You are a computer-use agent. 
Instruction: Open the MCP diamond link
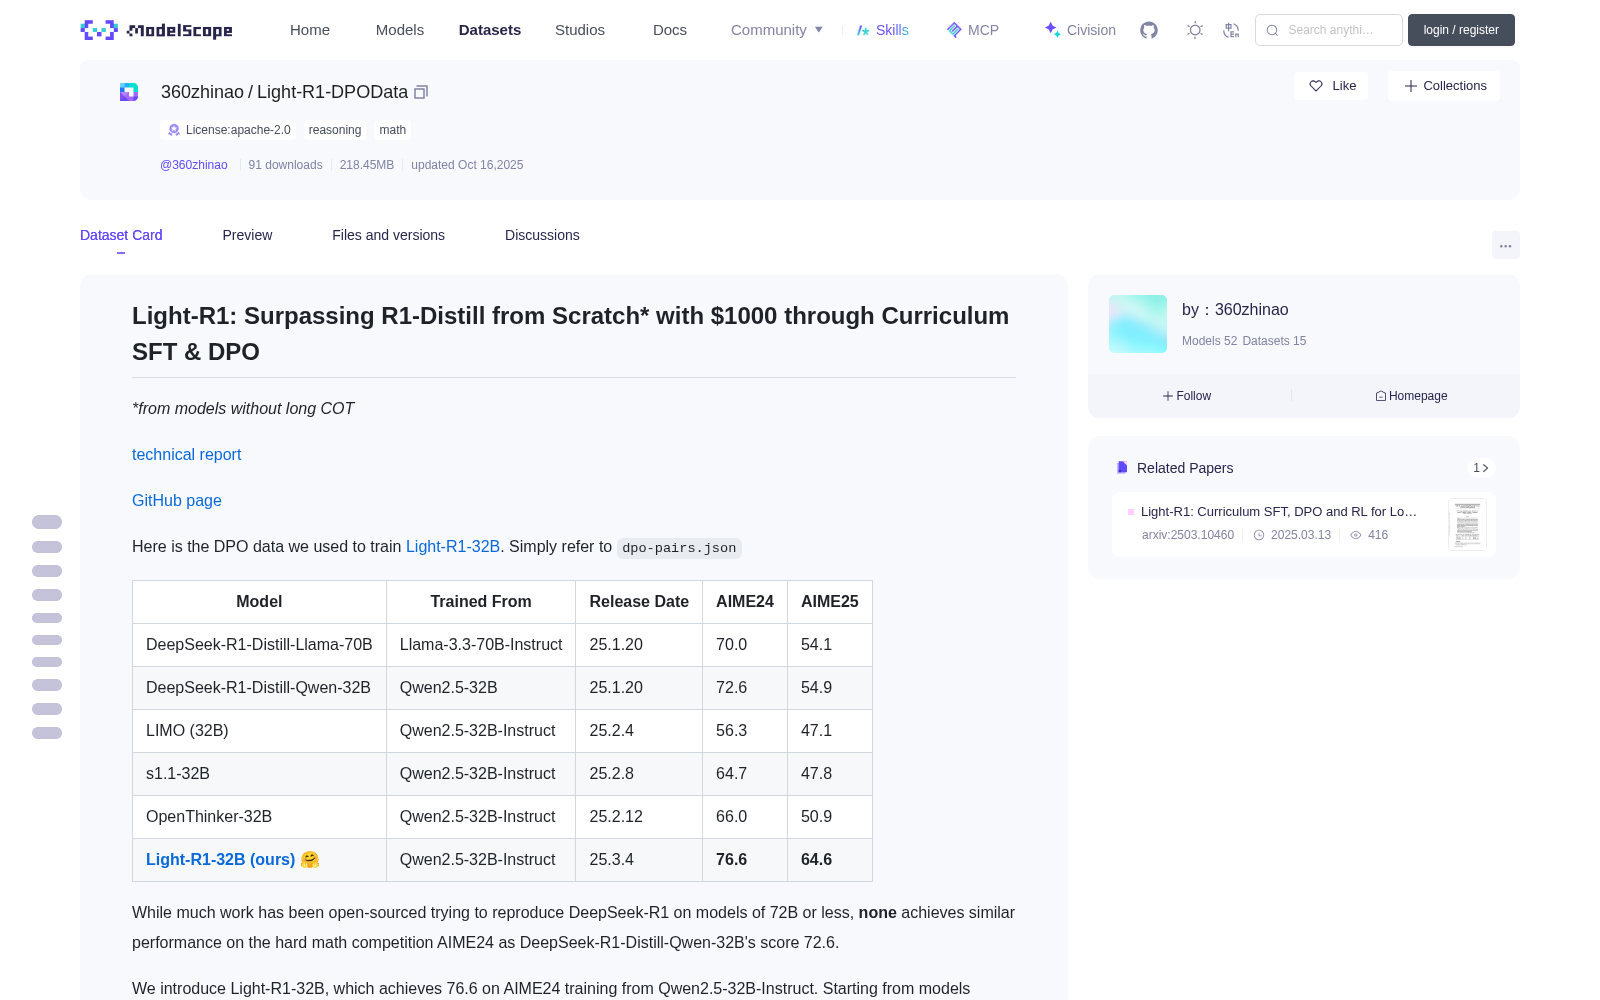972,30
